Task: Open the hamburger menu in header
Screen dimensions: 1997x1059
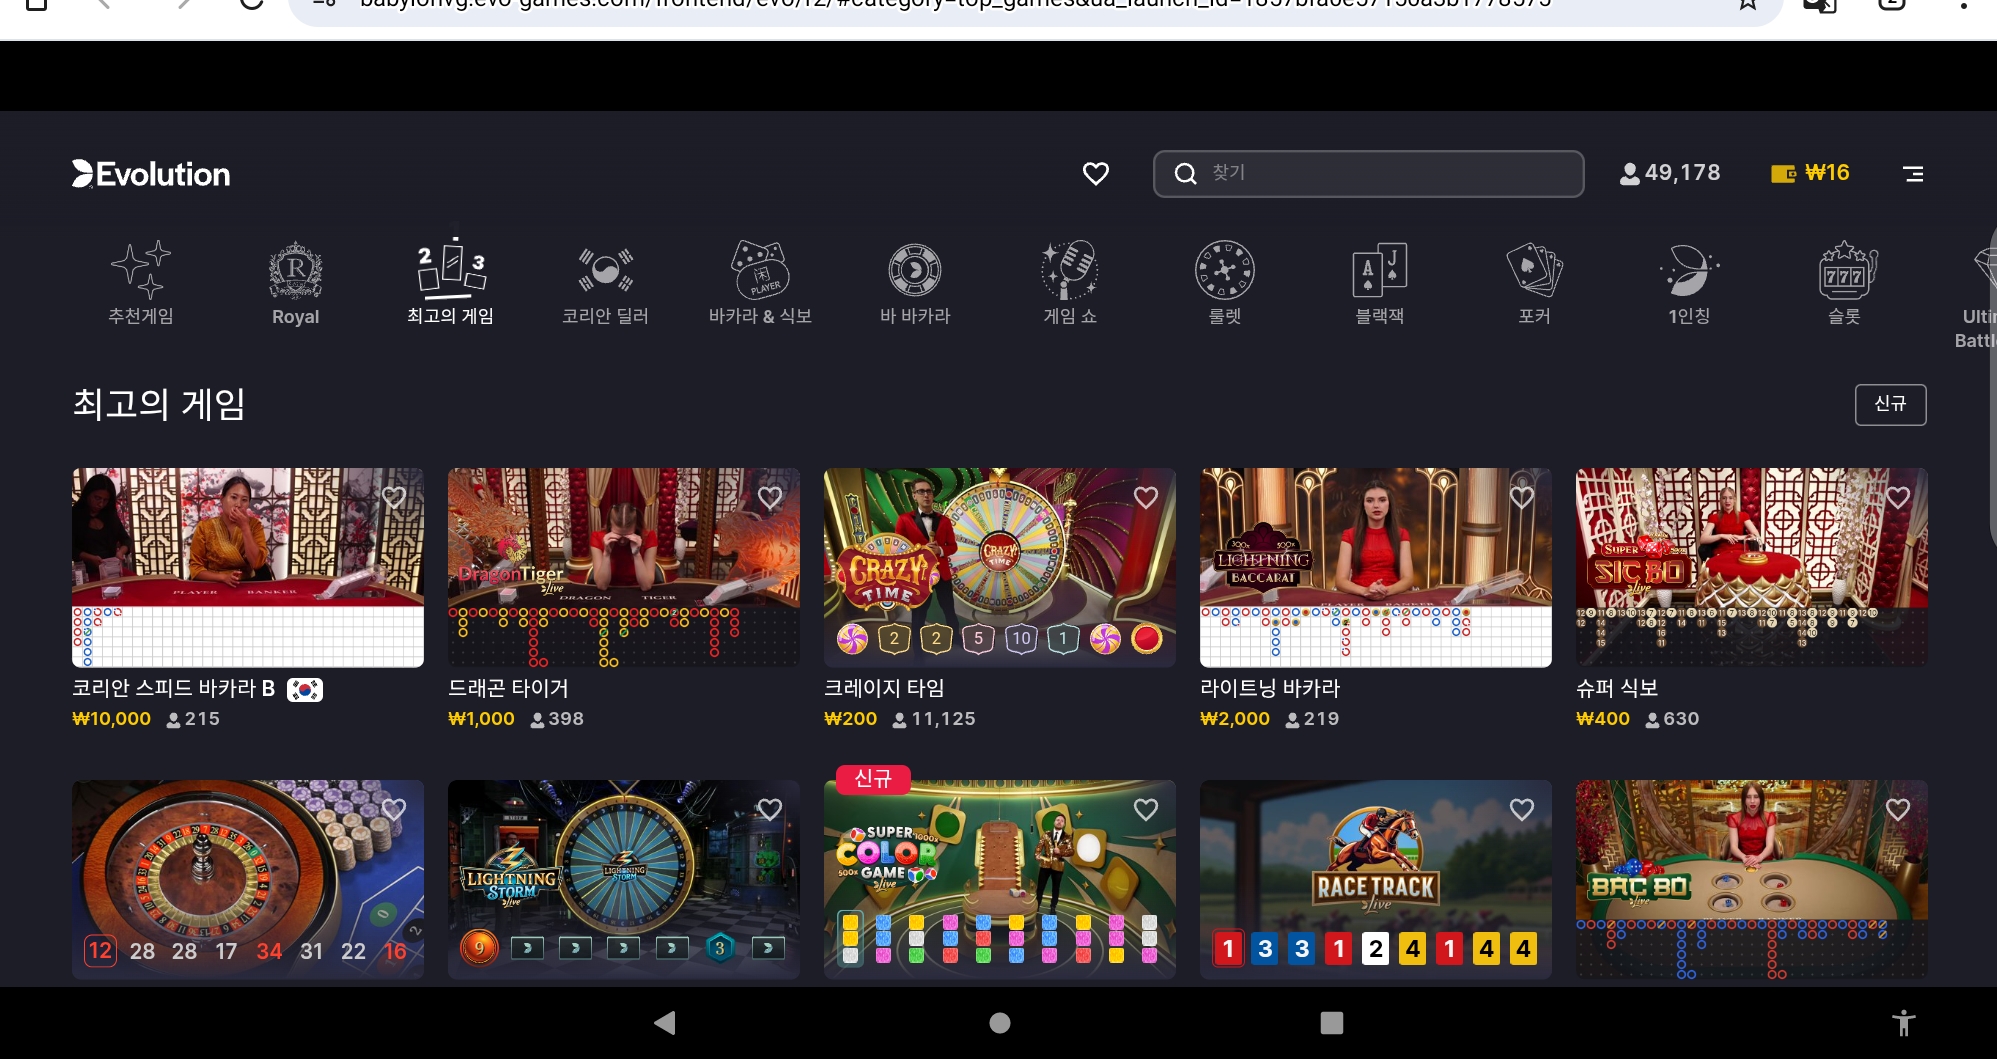Action: click(1913, 174)
